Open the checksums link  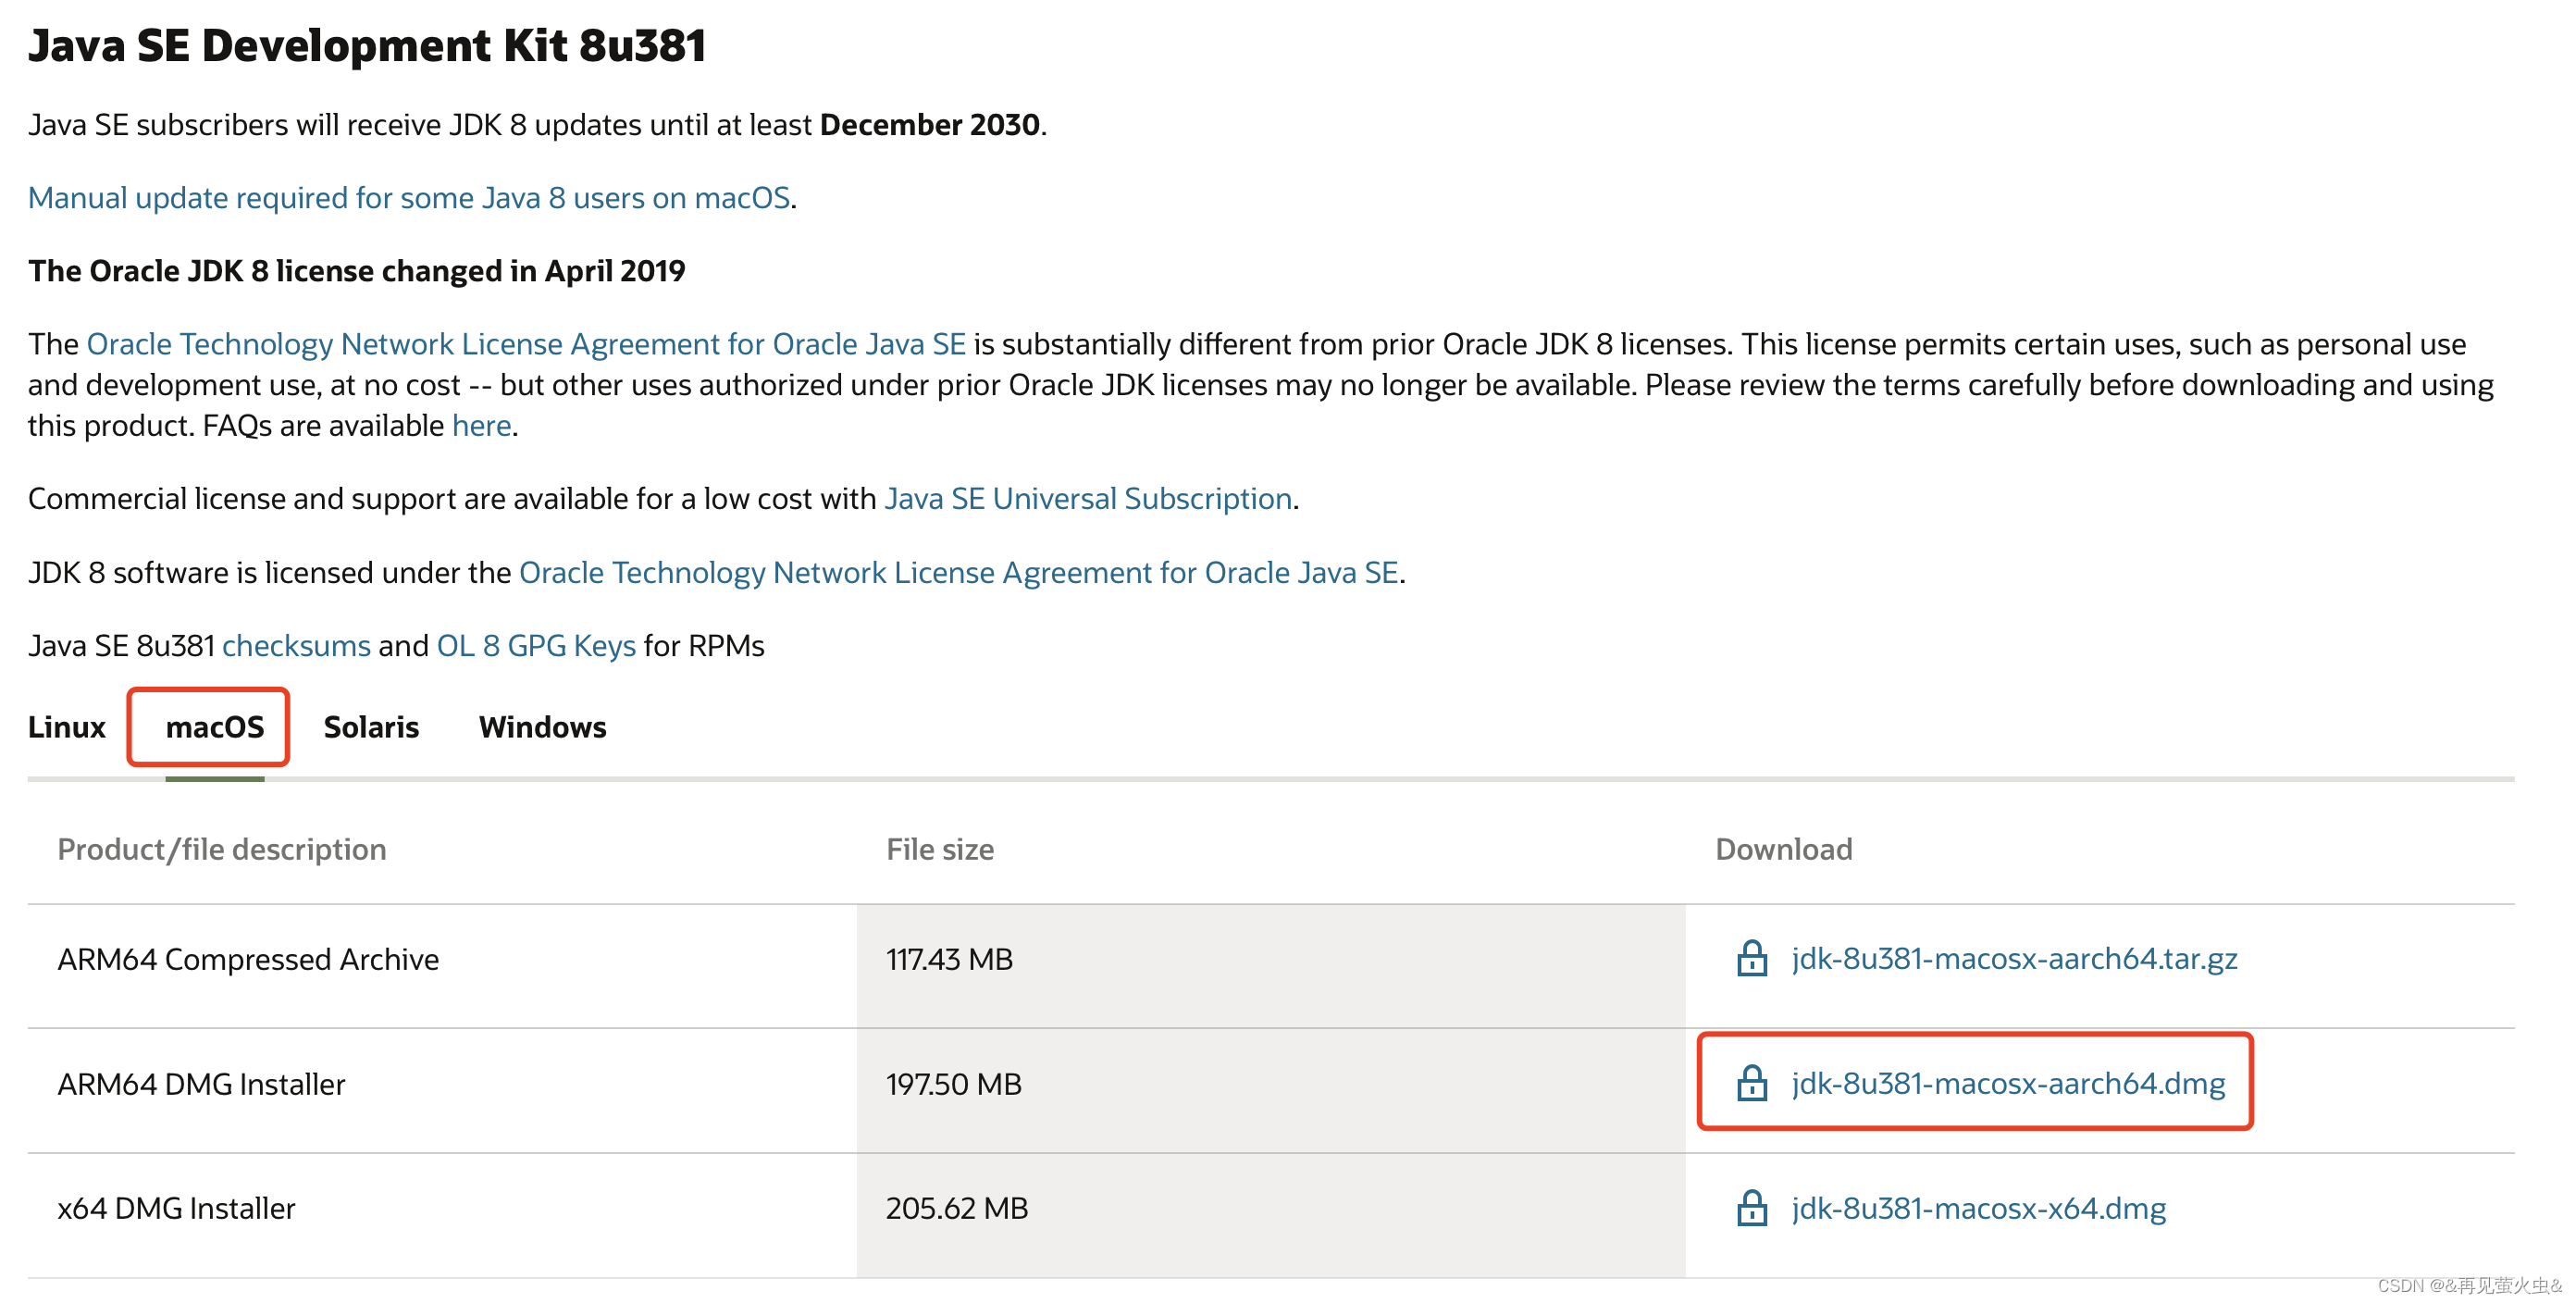click(x=296, y=646)
